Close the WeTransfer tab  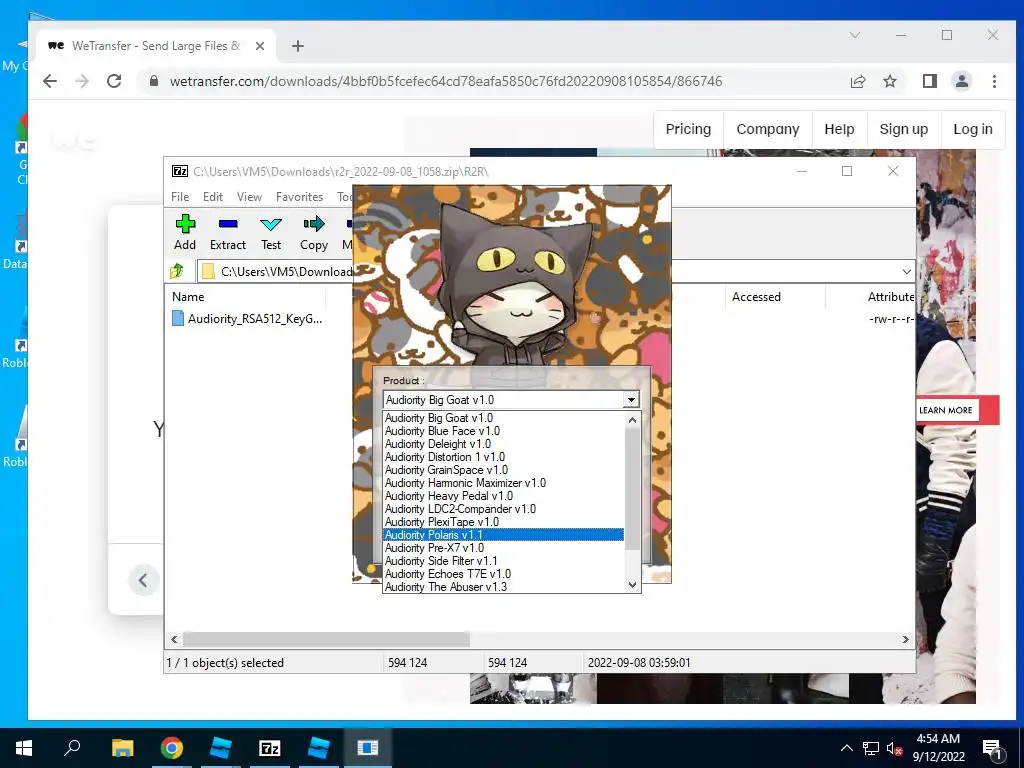pos(260,46)
